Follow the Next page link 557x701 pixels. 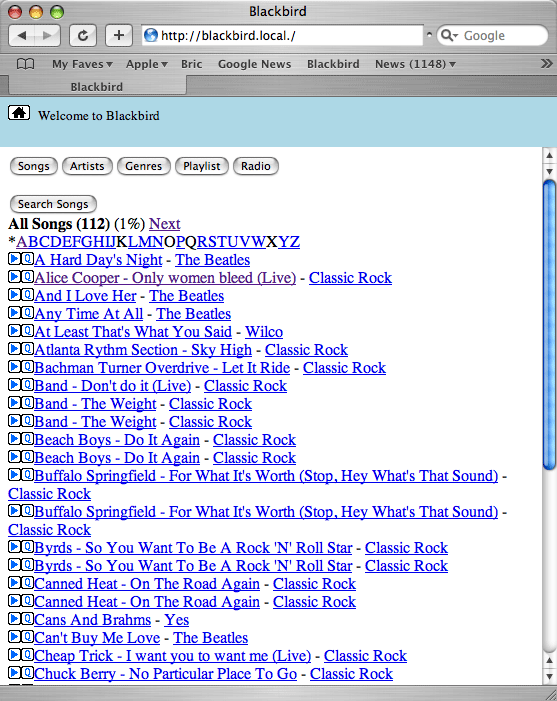click(165, 224)
